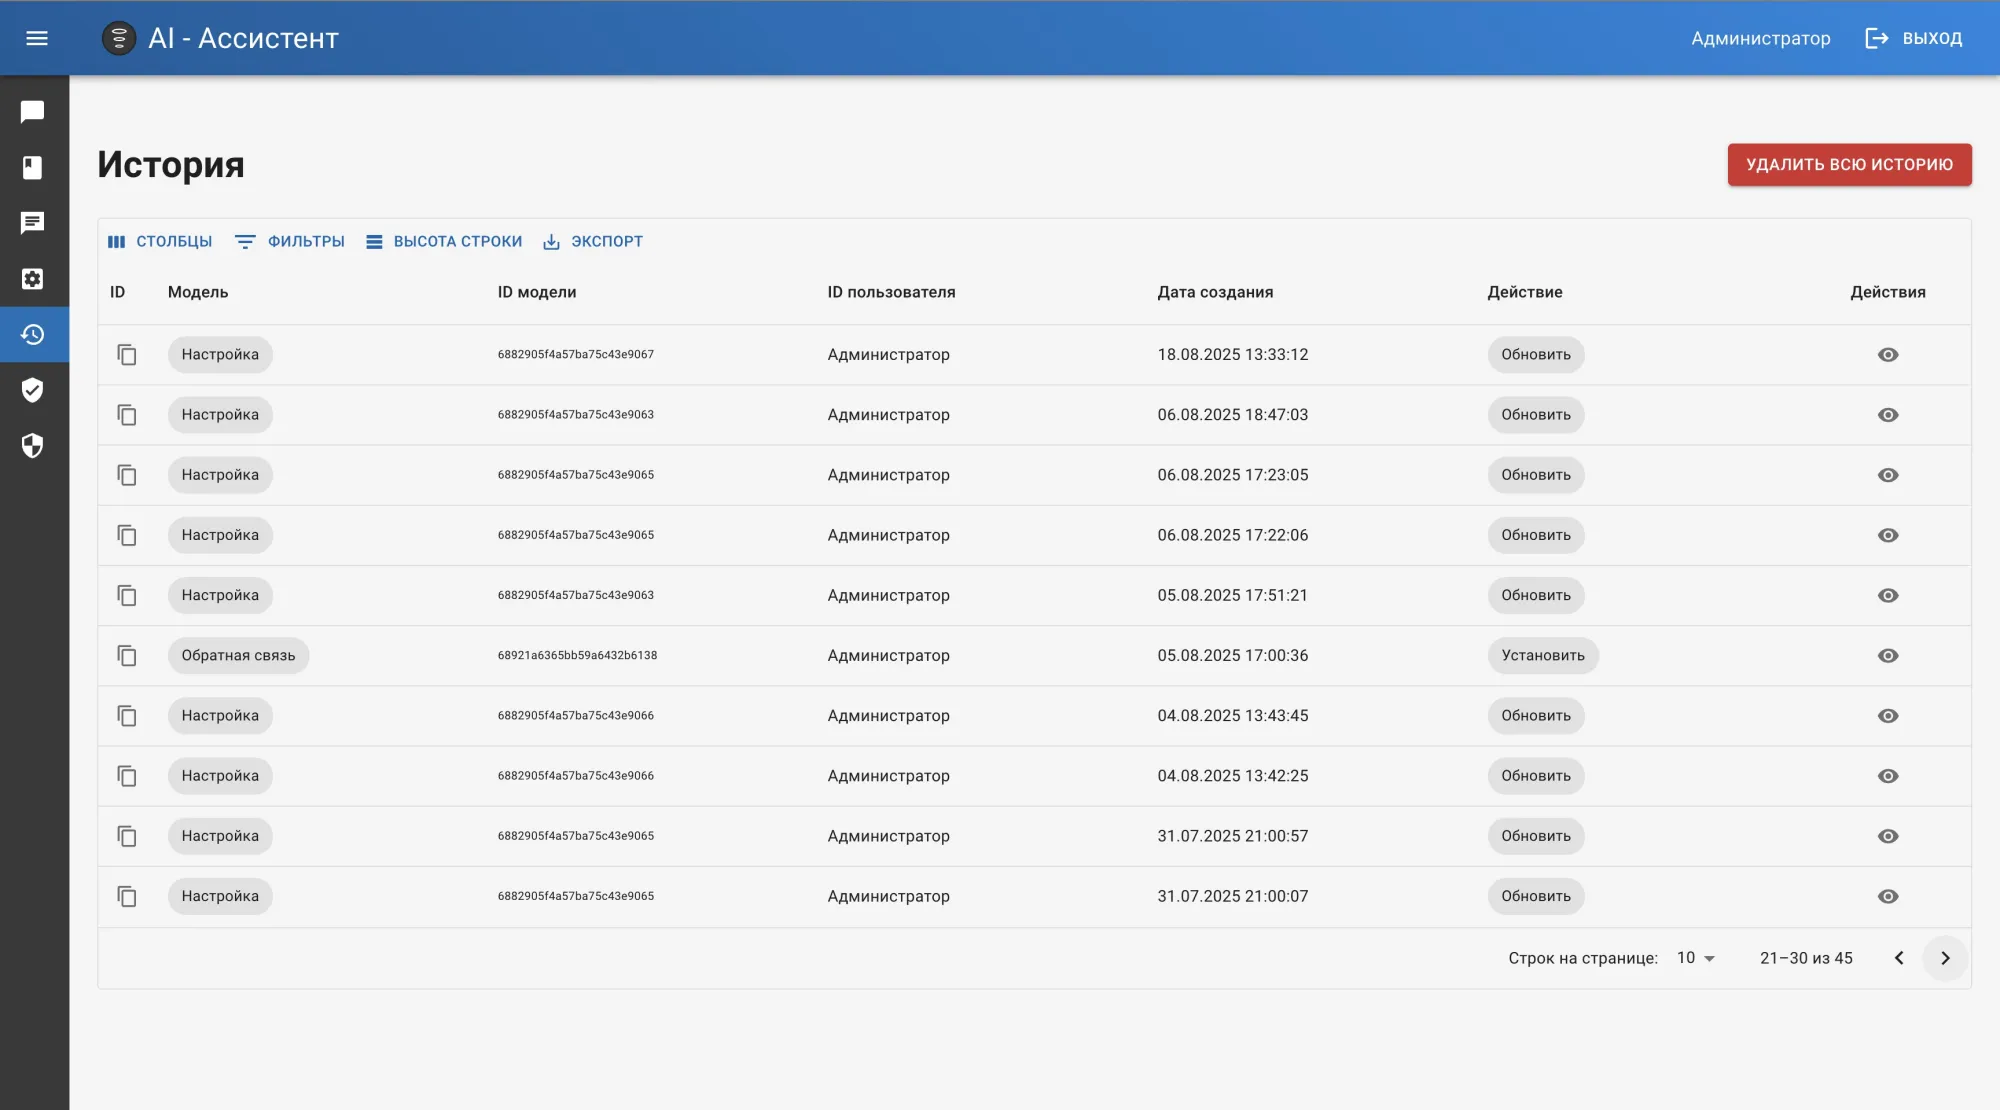Copy ID of row dated 31.07.2025 21:00:57
This screenshot has width=2000, height=1110.
(127, 836)
